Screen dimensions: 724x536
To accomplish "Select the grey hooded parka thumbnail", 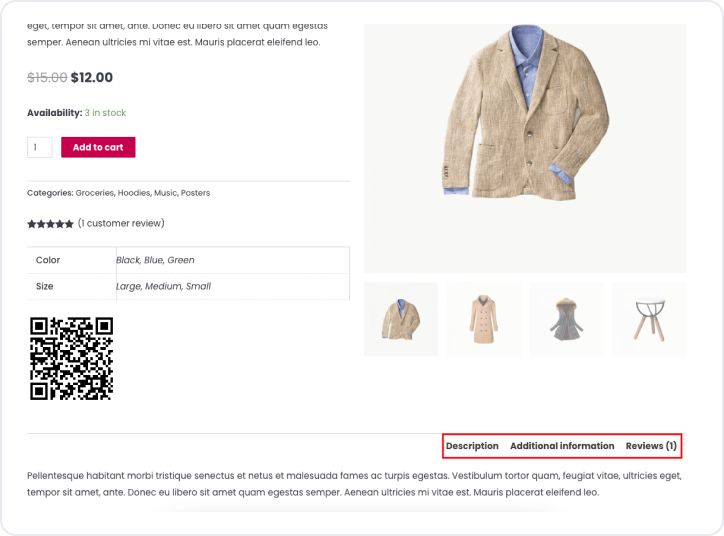I will (567, 319).
